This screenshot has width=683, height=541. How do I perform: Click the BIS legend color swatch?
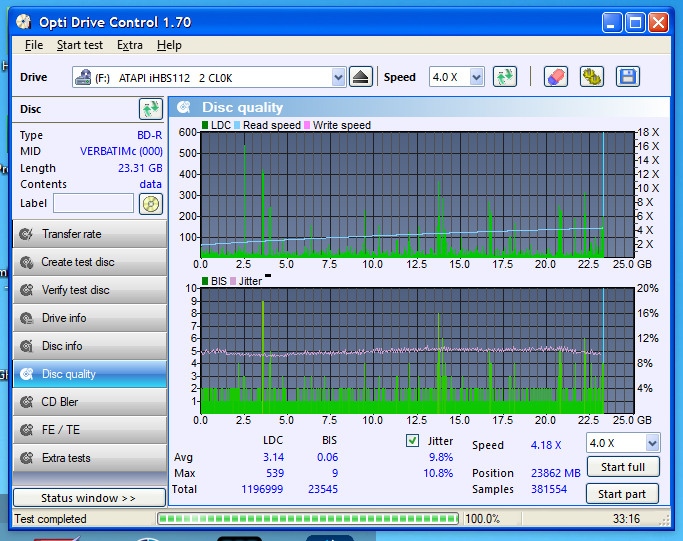point(205,281)
